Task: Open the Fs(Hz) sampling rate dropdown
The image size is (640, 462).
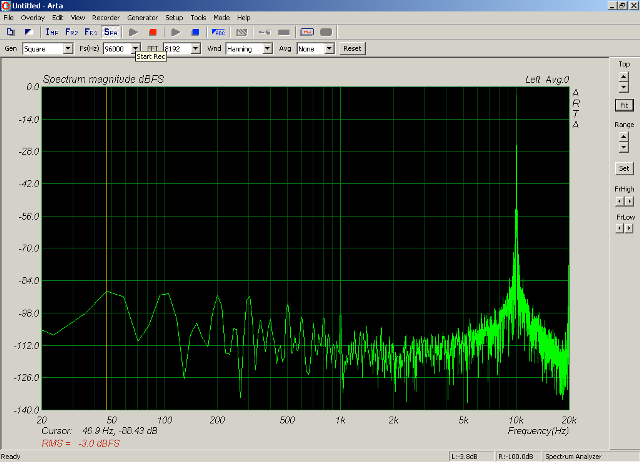Action: pyautogui.click(x=136, y=49)
